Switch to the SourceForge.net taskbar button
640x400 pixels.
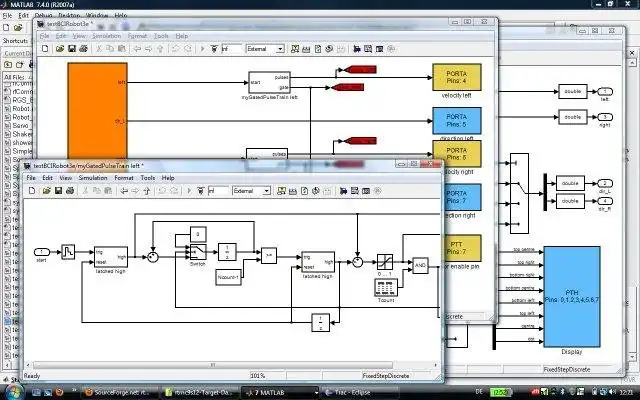coord(120,392)
